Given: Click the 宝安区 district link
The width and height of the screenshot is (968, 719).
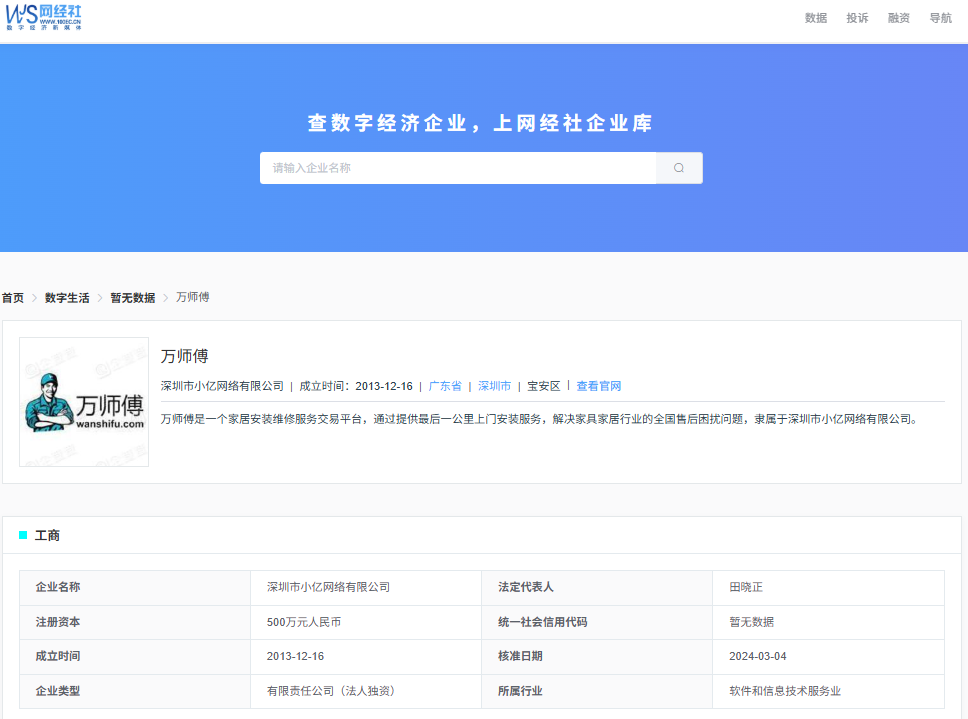Looking at the screenshot, I should pos(544,385).
